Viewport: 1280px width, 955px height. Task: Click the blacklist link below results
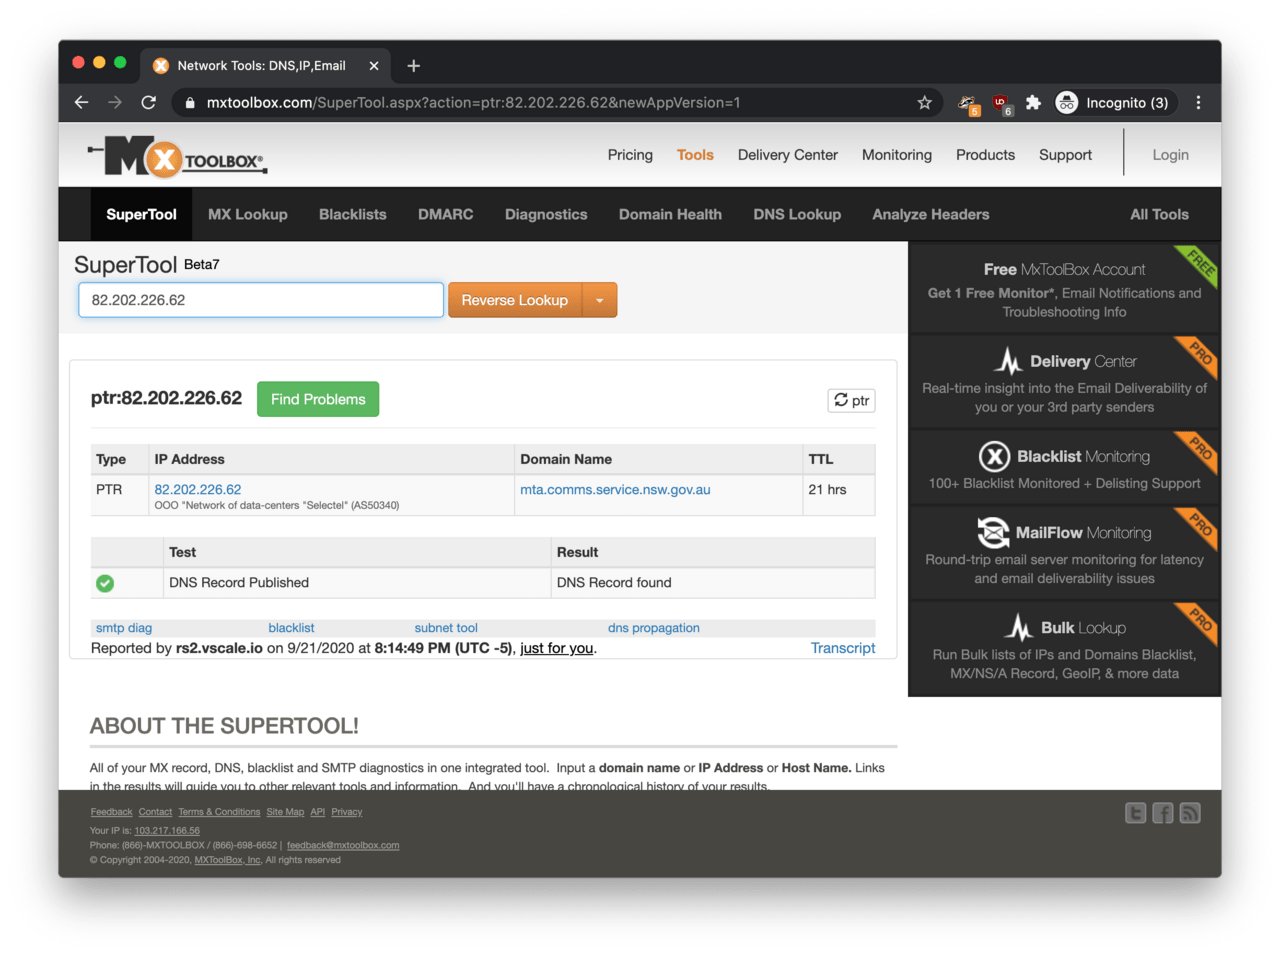point(291,628)
